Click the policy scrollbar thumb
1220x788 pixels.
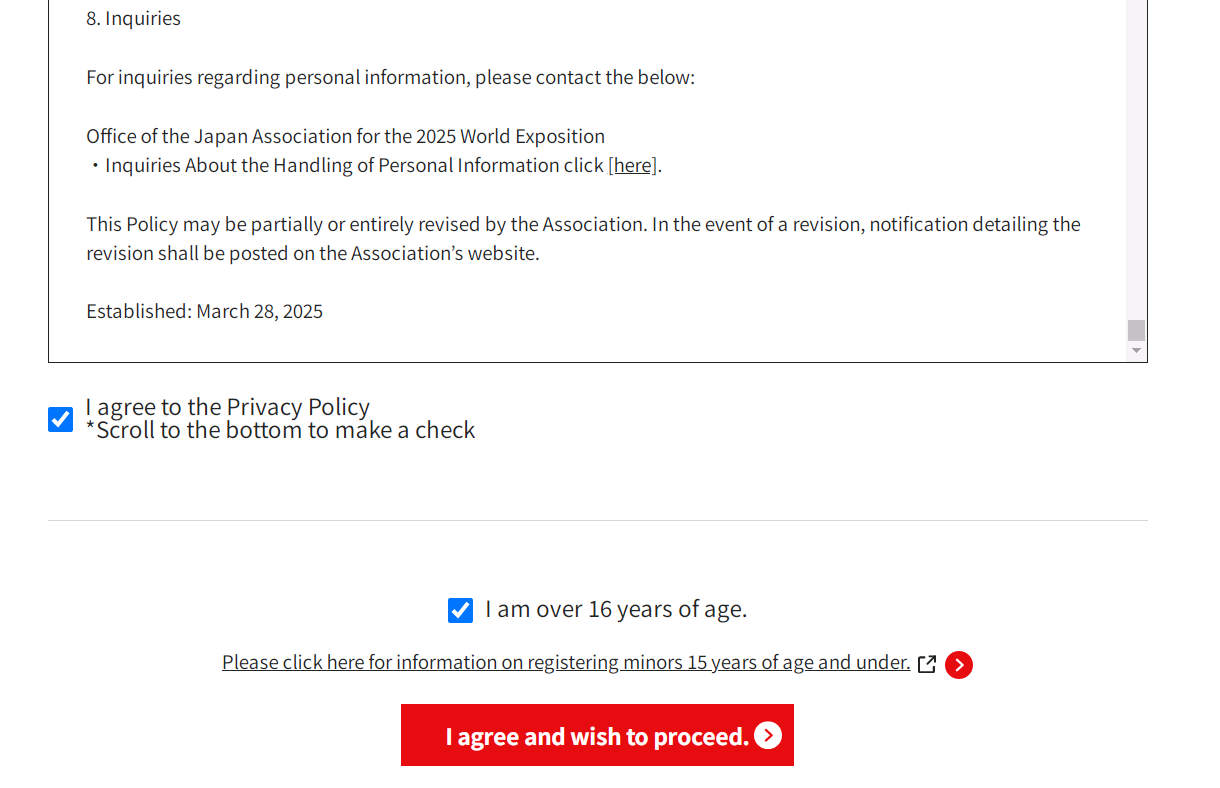point(1136,330)
